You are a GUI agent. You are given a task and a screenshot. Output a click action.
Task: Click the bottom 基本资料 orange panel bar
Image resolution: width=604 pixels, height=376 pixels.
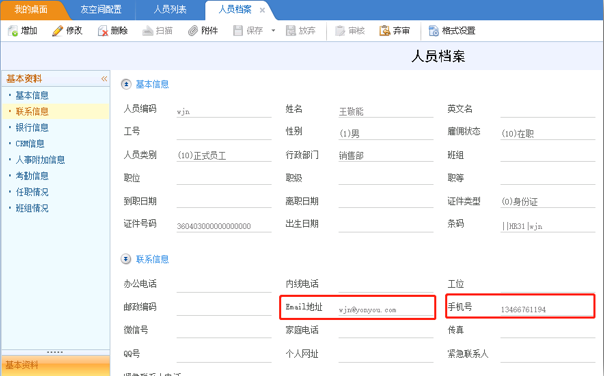[x=55, y=365]
